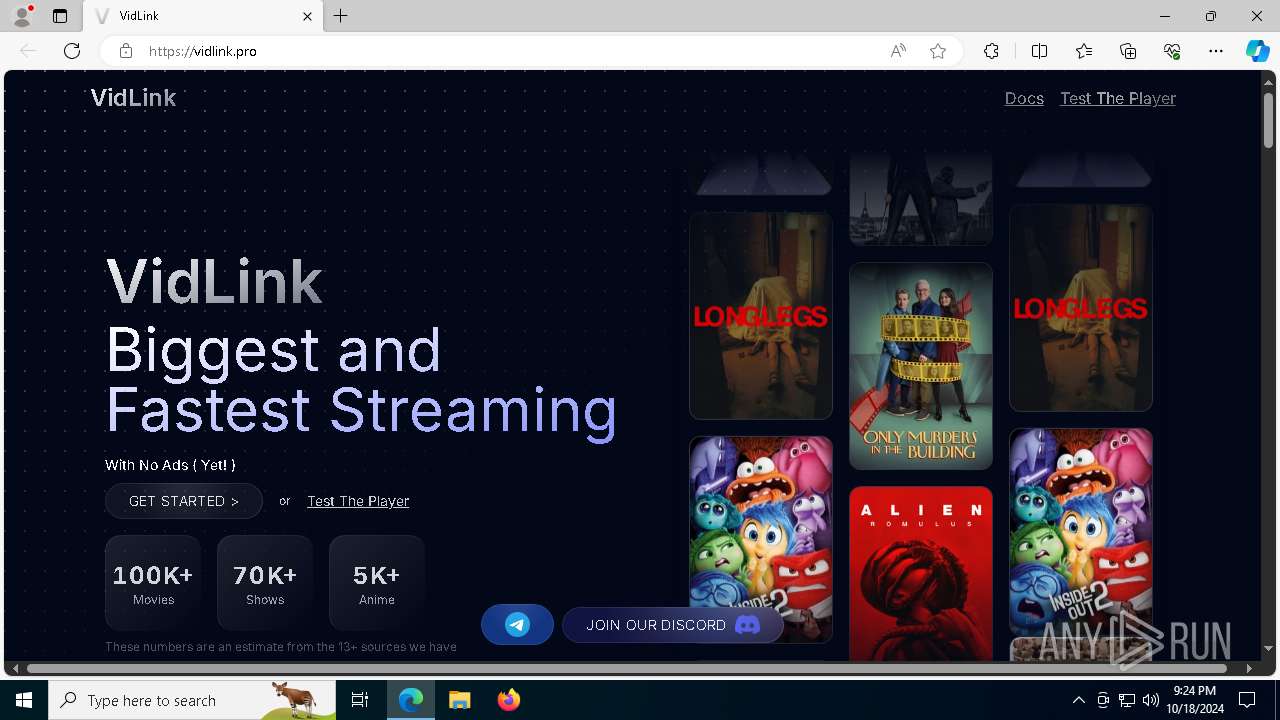This screenshot has height=720, width=1280.
Task: Start Read Aloud from address bar
Action: [898, 51]
